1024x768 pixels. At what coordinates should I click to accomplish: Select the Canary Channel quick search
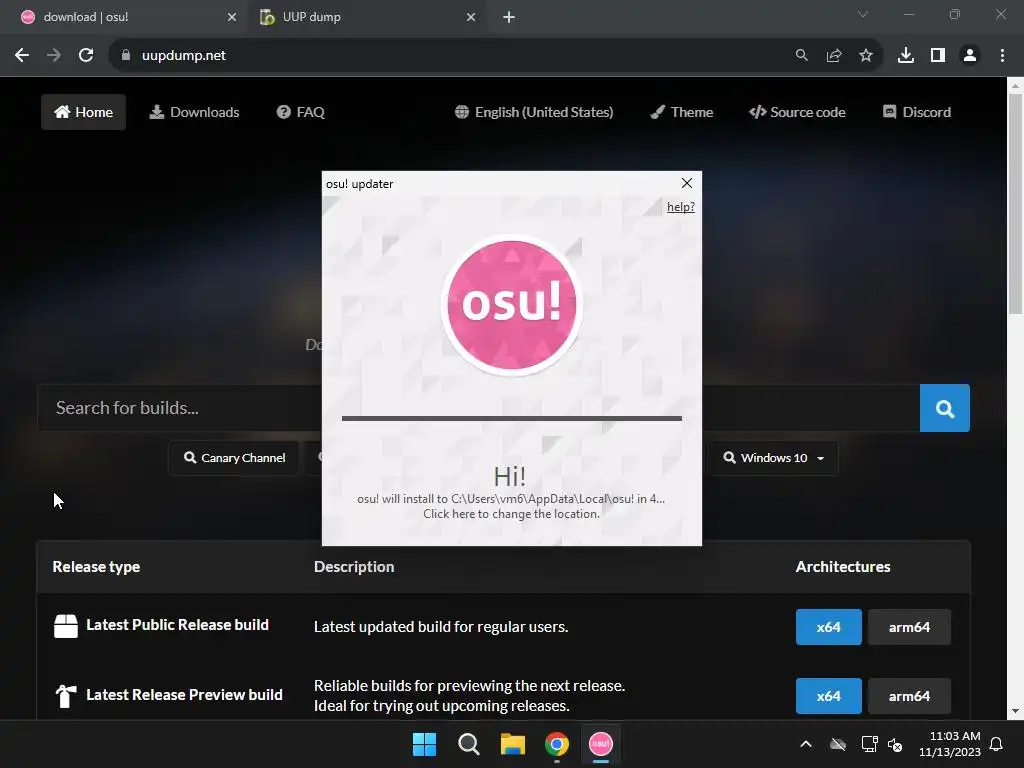click(234, 458)
